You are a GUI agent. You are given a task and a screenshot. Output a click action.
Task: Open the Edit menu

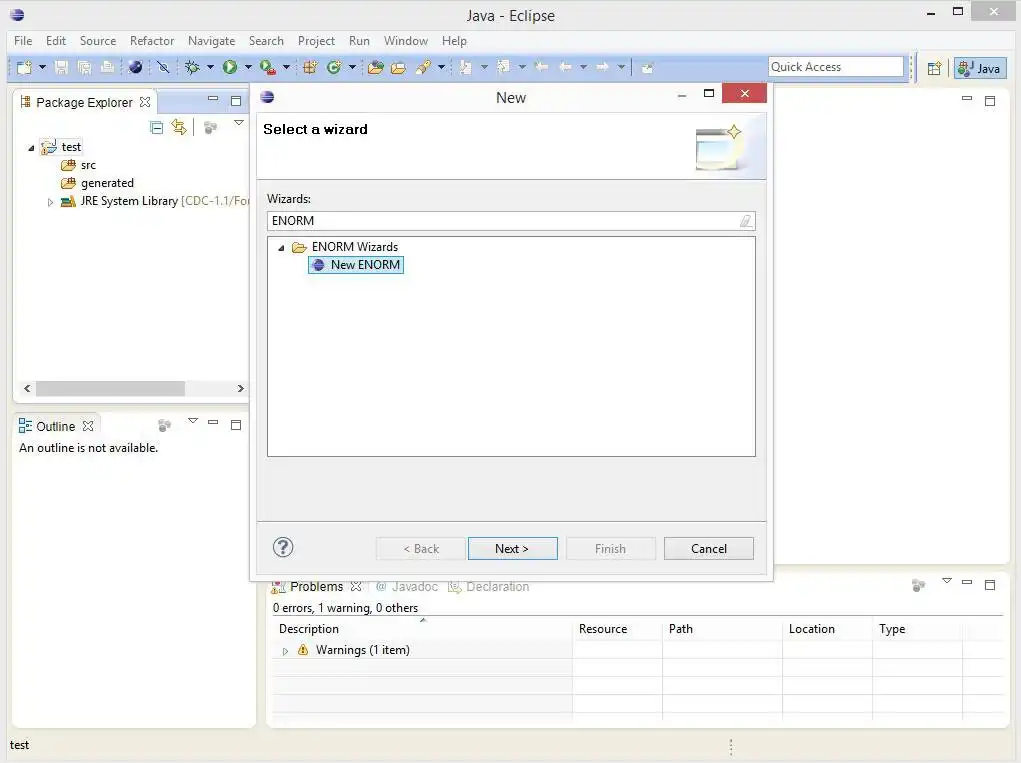(56, 40)
